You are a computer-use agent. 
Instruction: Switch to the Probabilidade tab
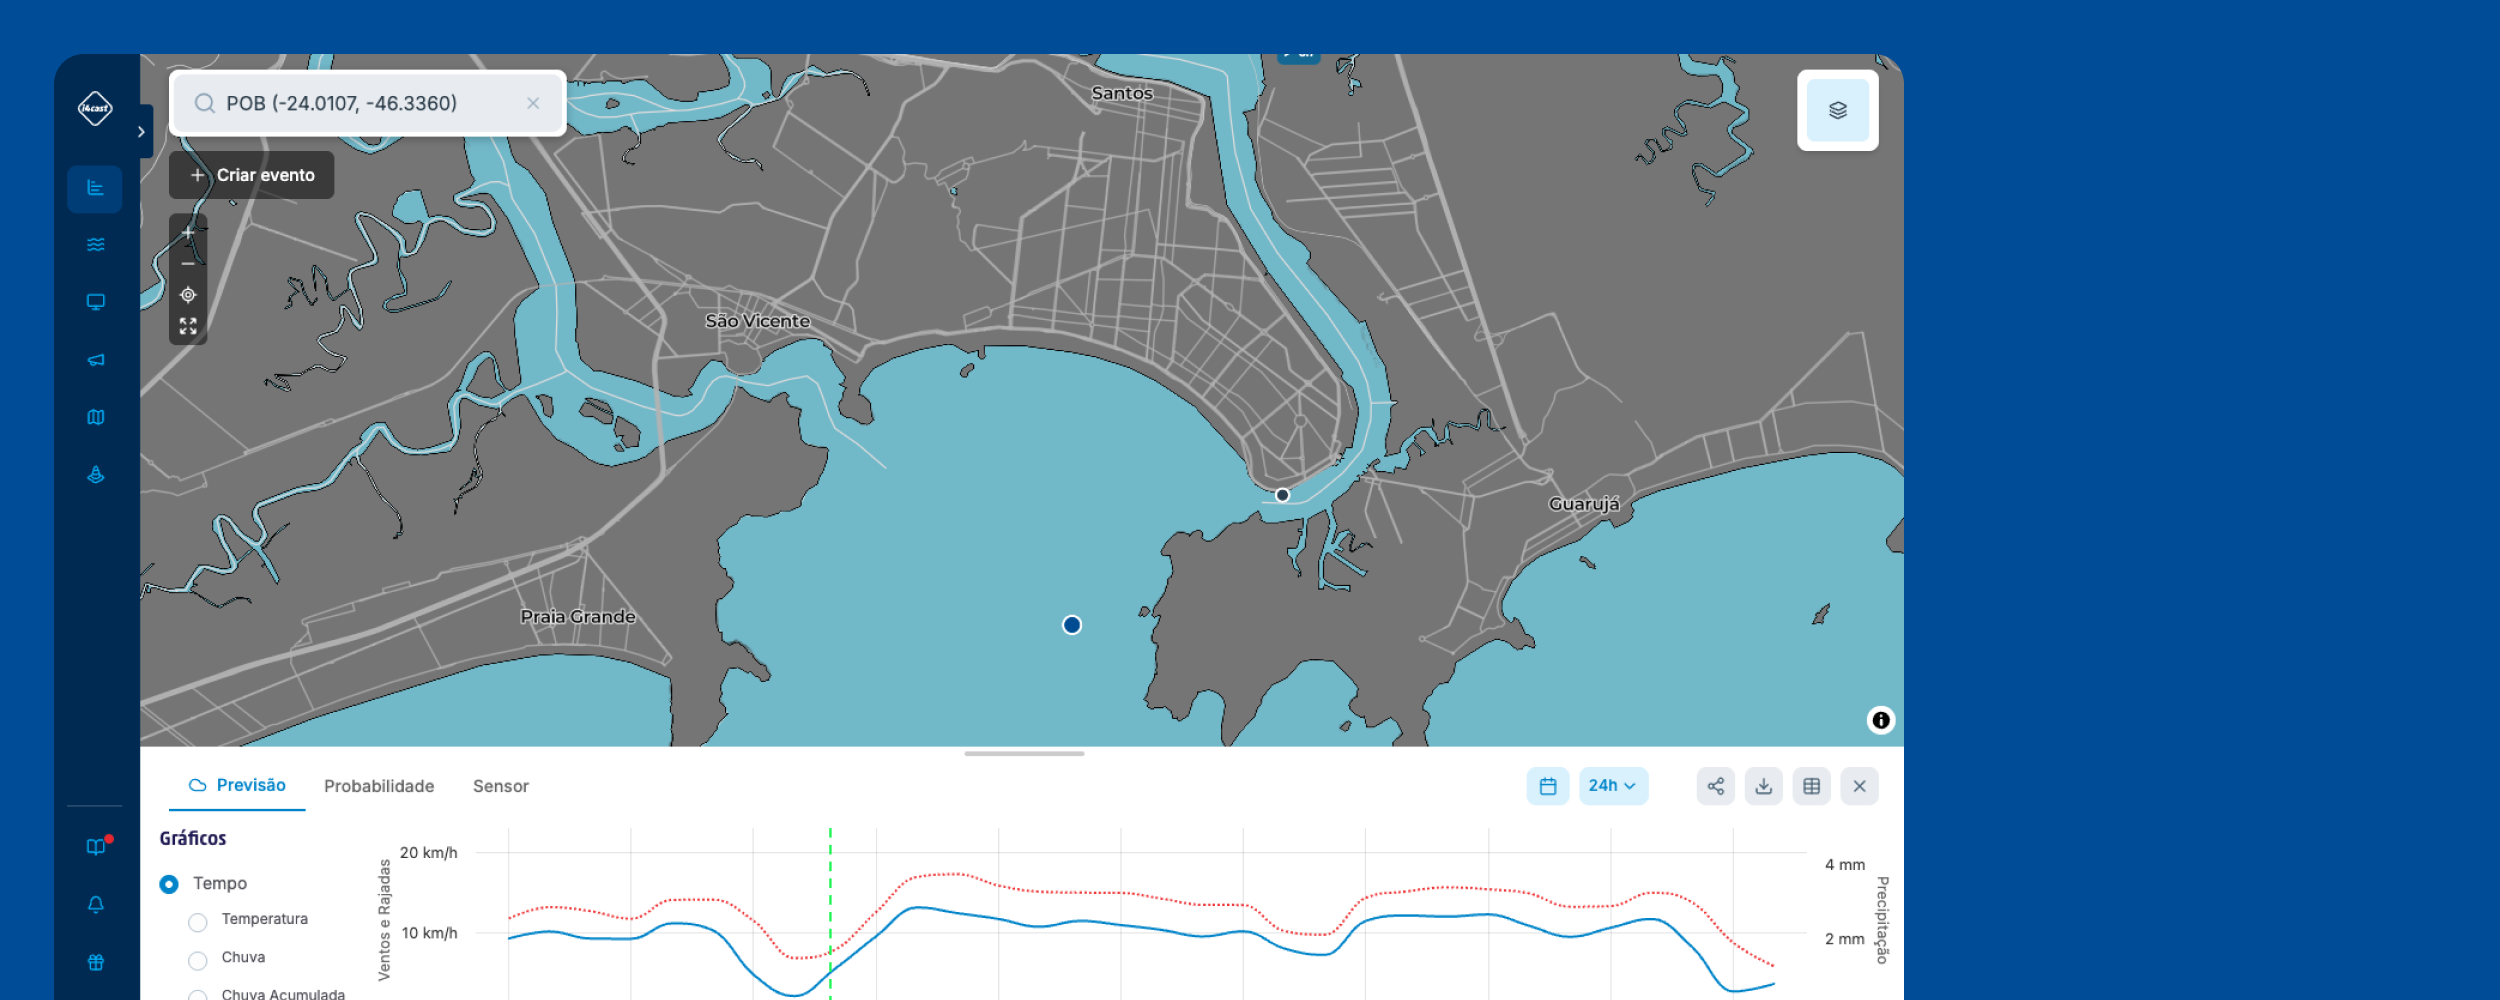(379, 786)
